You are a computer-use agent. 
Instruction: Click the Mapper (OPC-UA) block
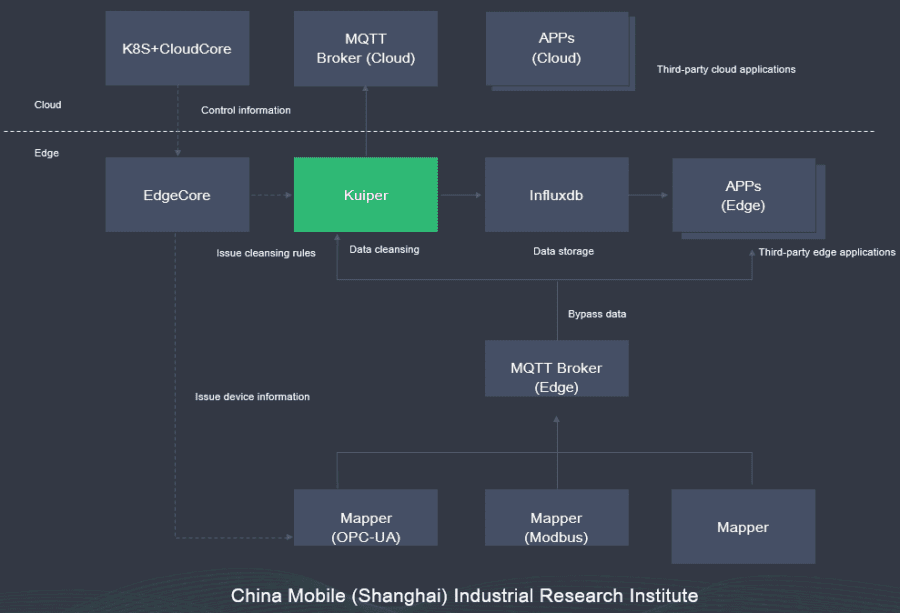click(x=365, y=517)
